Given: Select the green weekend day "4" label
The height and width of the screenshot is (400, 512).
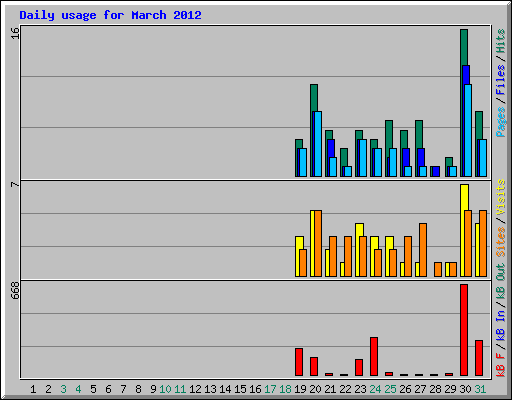Looking at the screenshot, I should (78, 389).
